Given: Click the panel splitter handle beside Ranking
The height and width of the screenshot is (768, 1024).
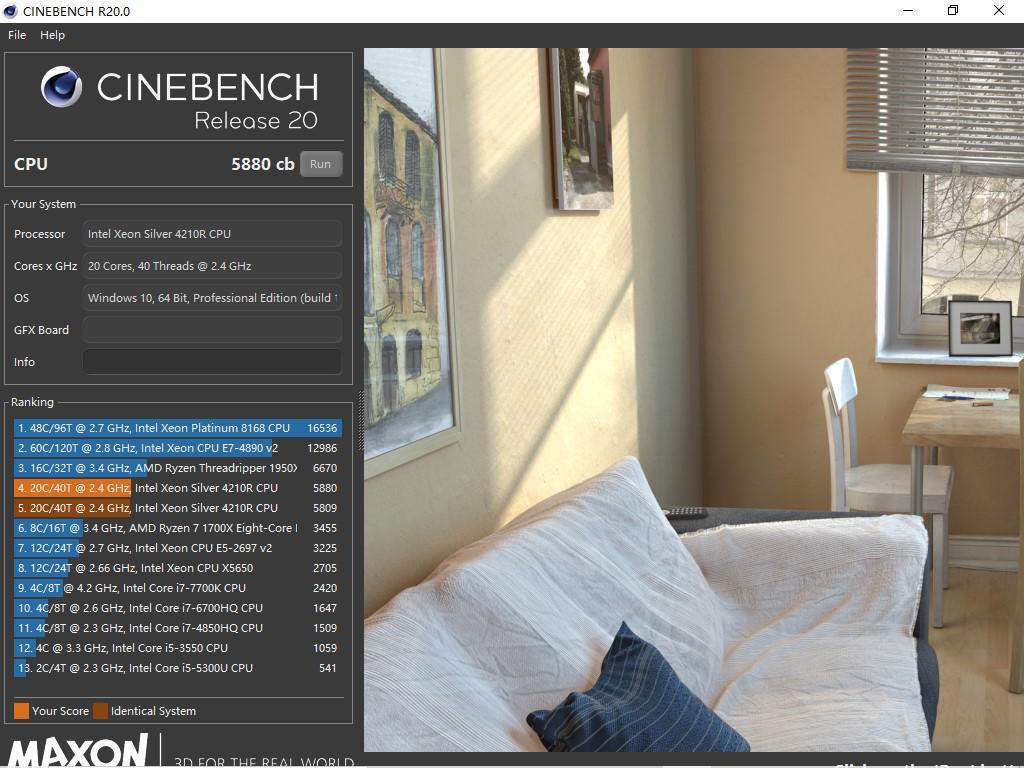Looking at the screenshot, I should tap(360, 421).
